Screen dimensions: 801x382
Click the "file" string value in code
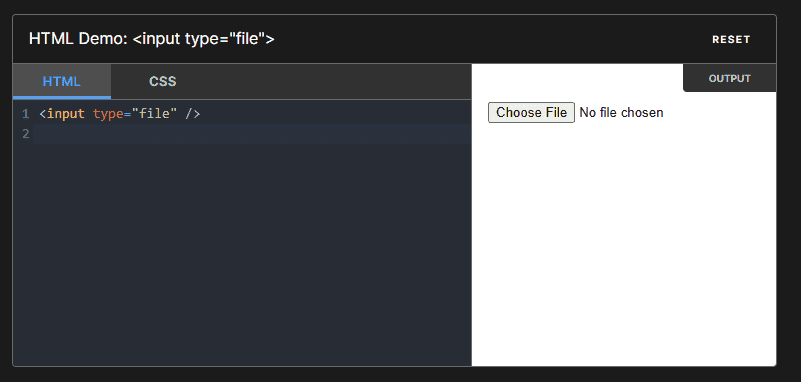click(154, 113)
